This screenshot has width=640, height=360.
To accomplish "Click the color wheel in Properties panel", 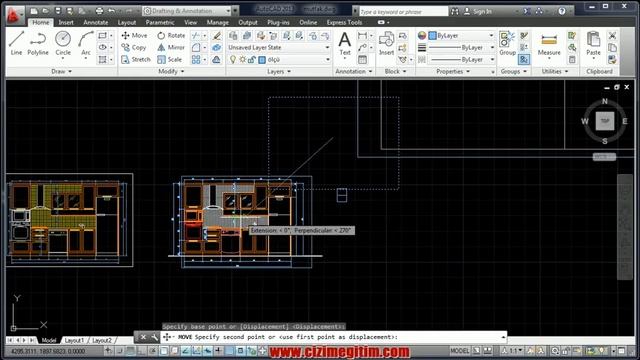I will pyautogui.click(x=422, y=36).
